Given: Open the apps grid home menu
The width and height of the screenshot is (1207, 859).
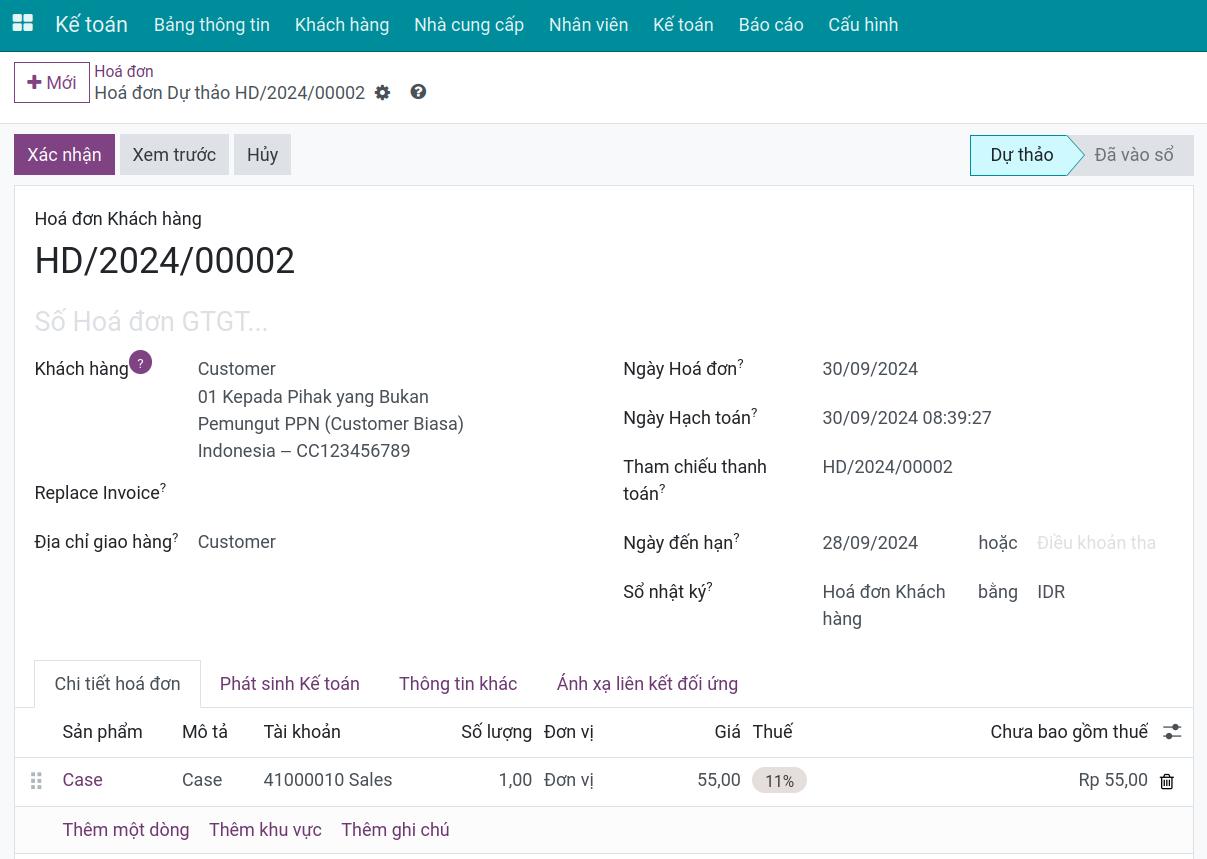Looking at the screenshot, I should (22, 24).
